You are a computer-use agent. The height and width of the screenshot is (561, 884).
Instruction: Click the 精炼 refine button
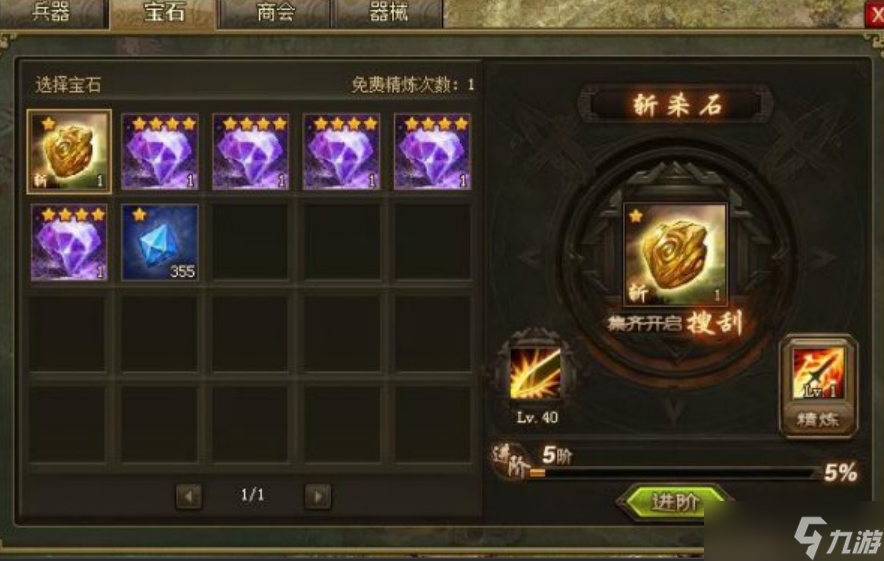point(818,419)
